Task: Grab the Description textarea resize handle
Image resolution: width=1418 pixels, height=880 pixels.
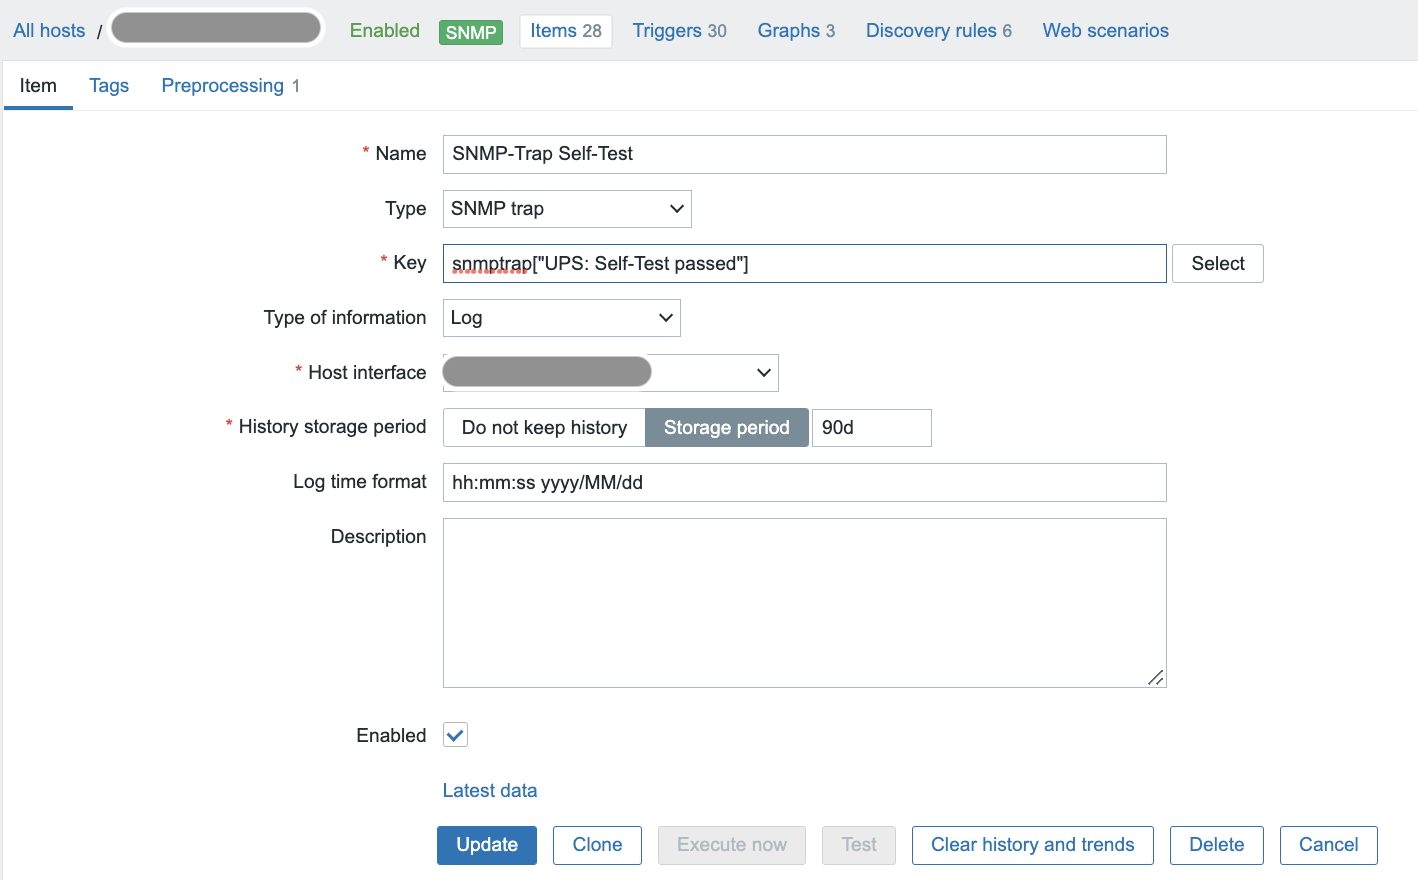Action: tap(1155, 677)
